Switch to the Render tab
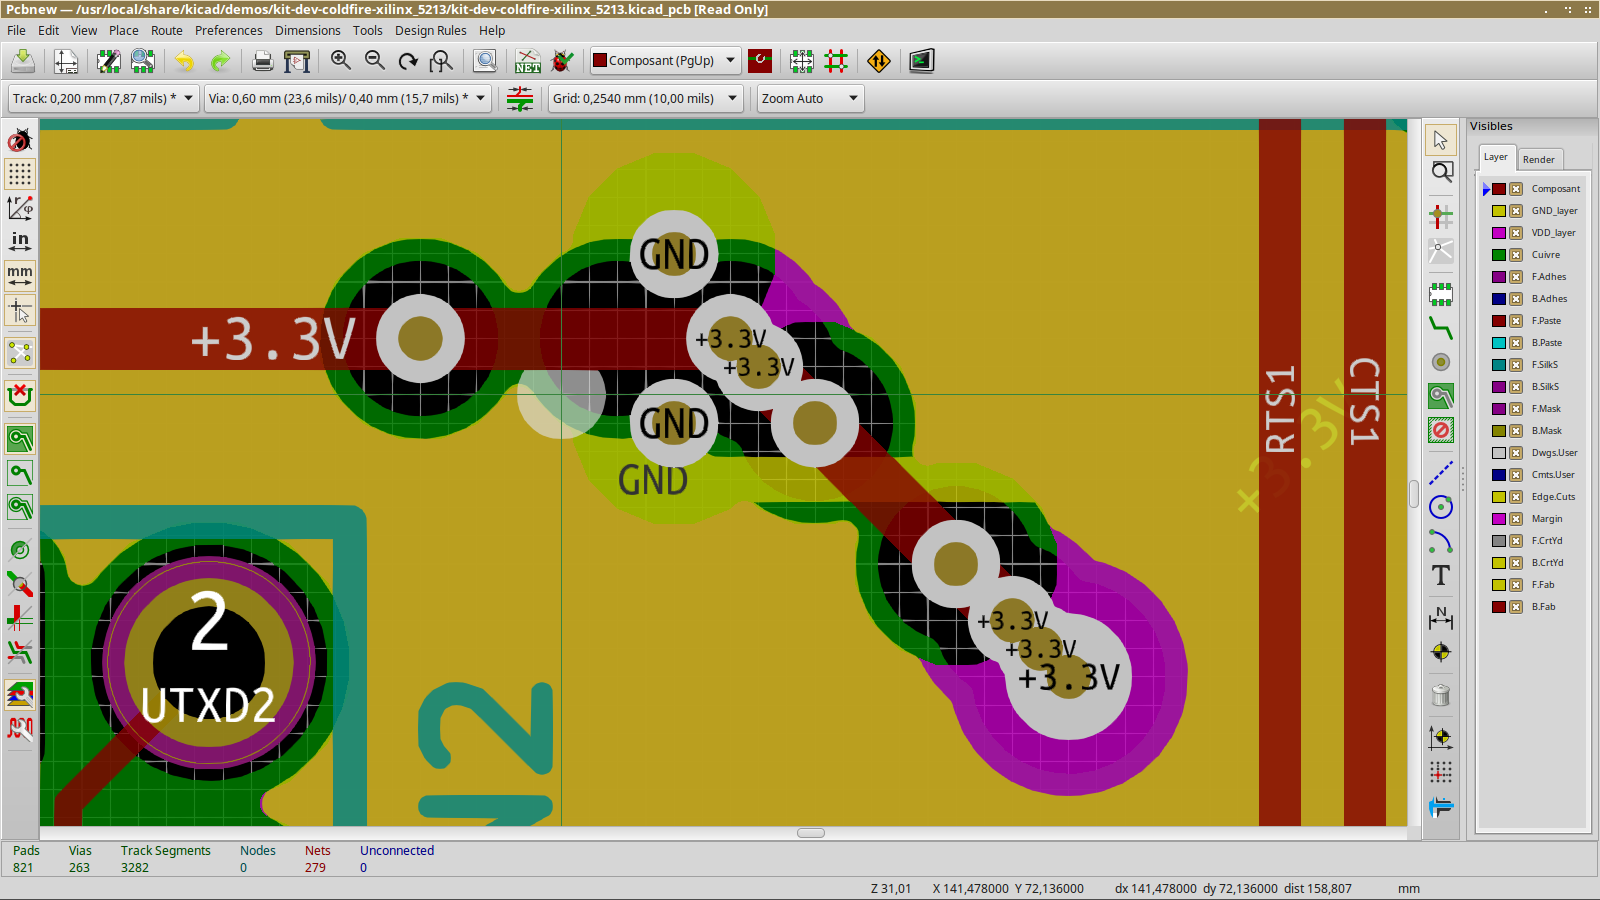1600x900 pixels. (1538, 160)
